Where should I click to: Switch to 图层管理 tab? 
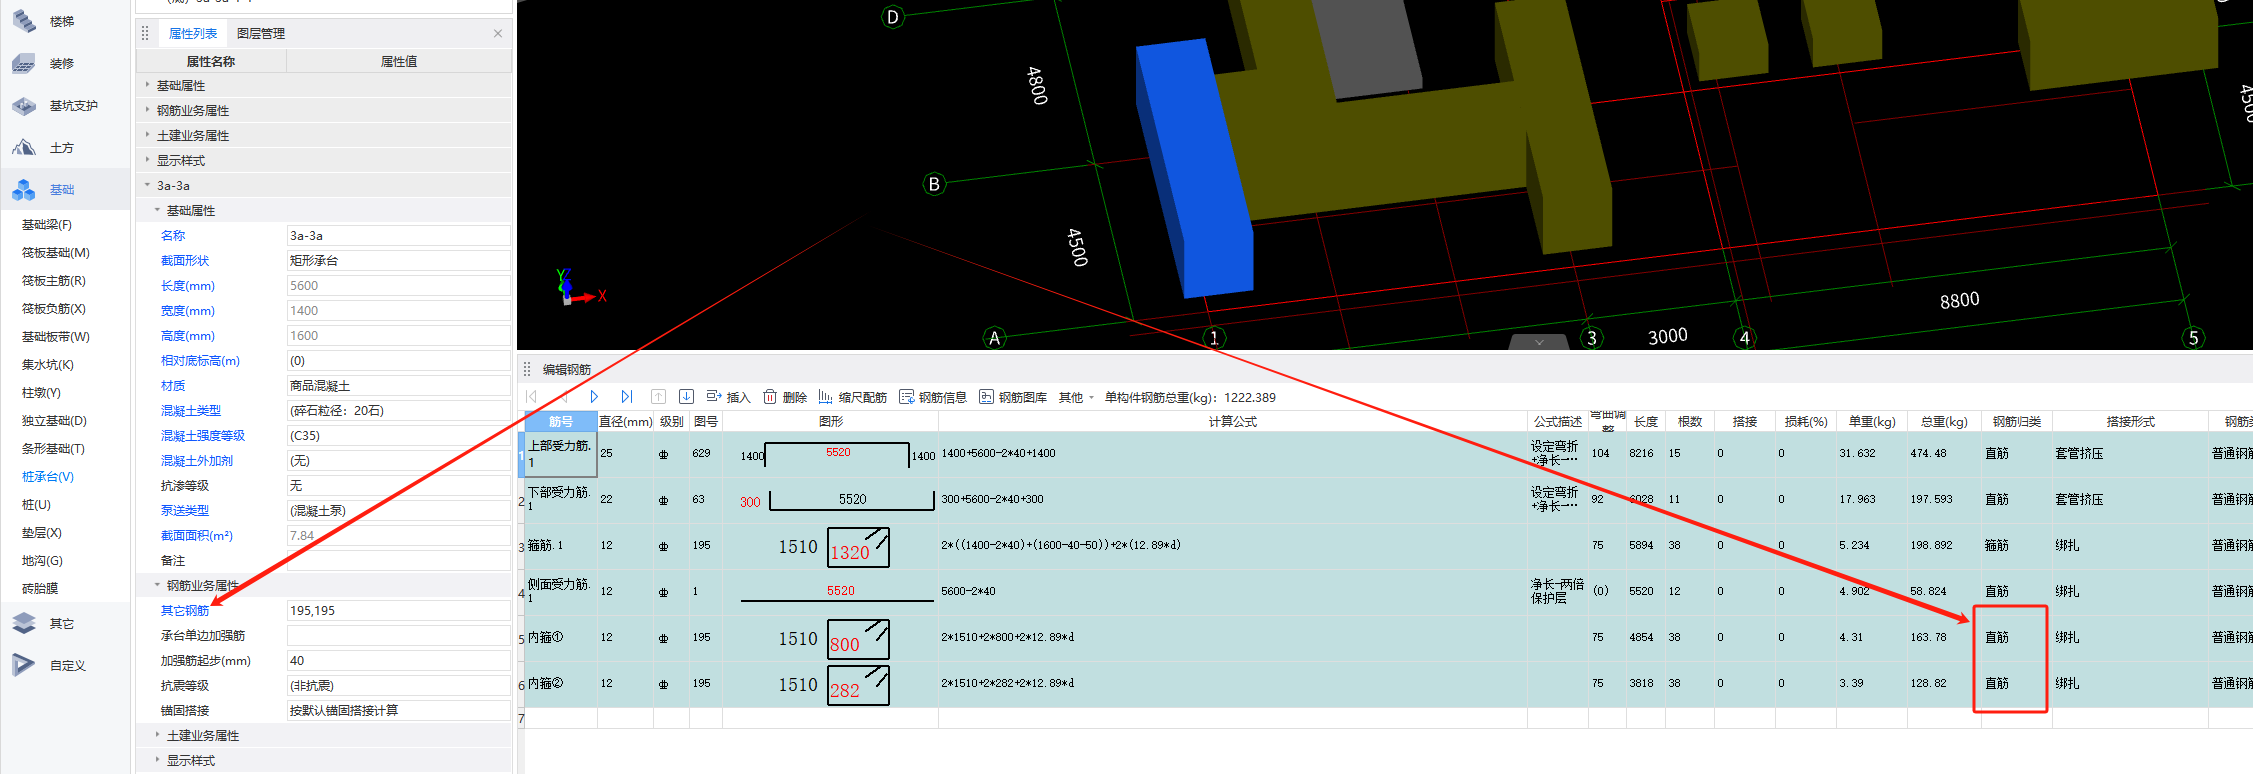[261, 33]
